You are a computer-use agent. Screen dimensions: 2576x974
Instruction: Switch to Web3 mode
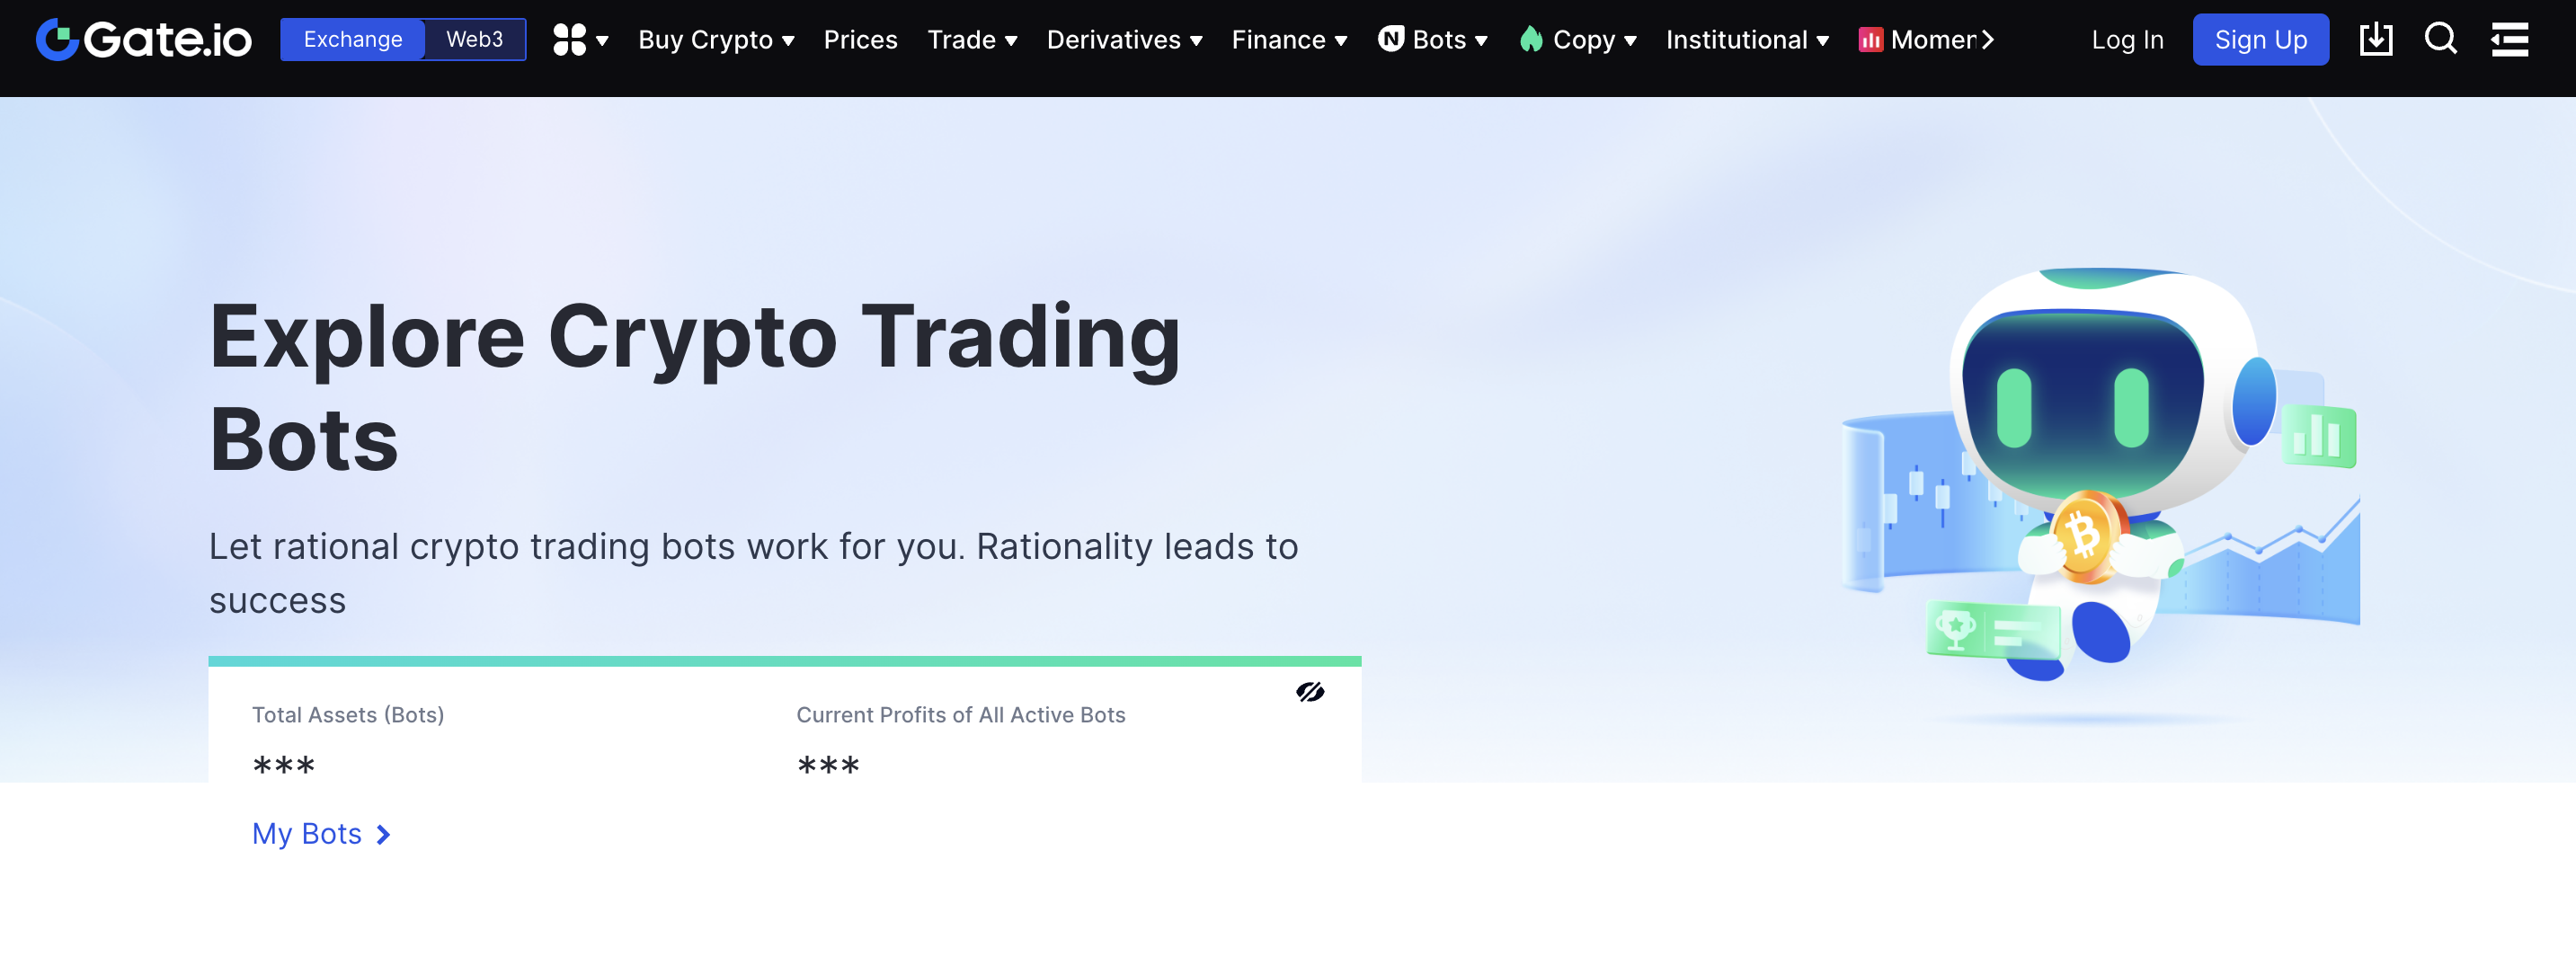pyautogui.click(x=474, y=40)
